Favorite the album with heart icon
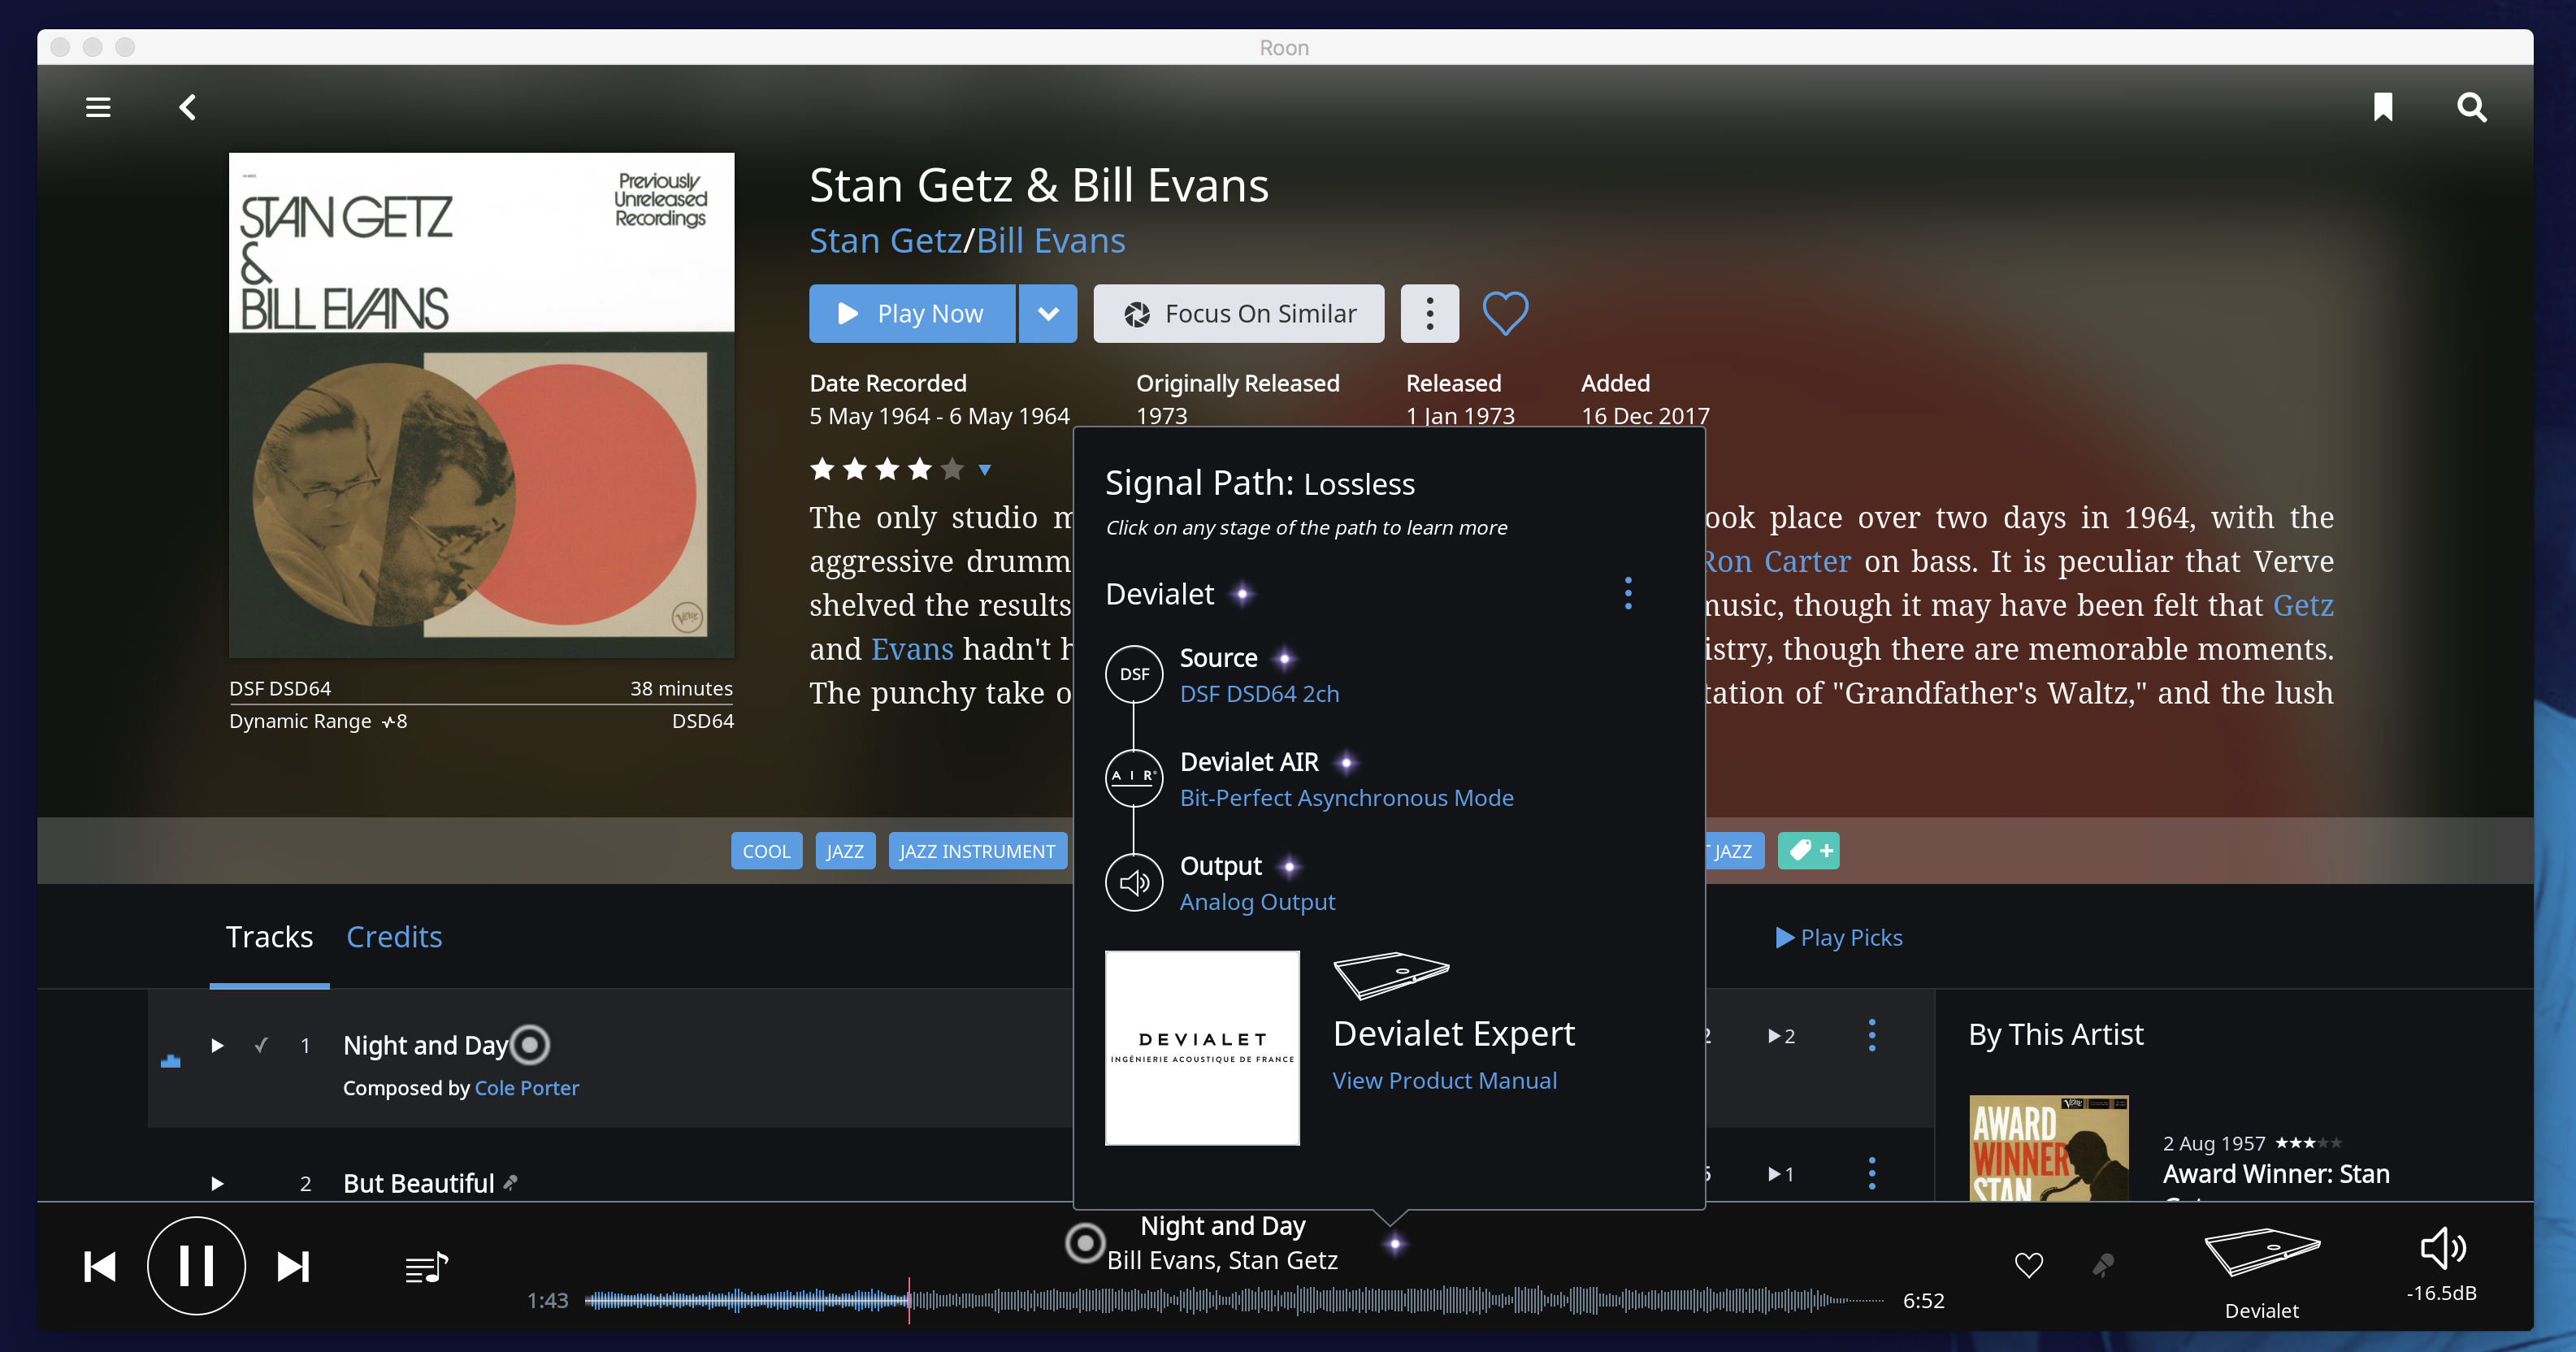Viewport: 2576px width, 1352px height. pos(1505,314)
